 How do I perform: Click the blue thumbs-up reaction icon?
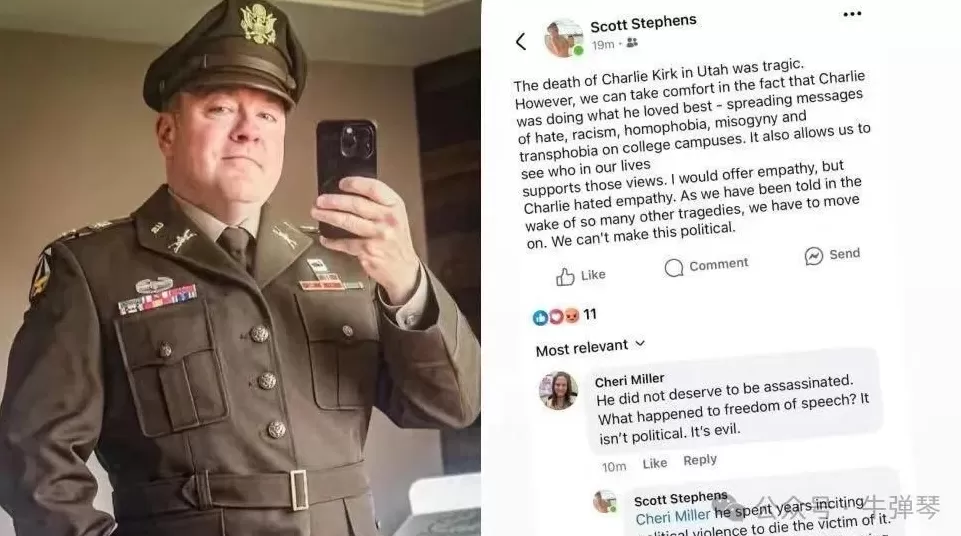(540, 317)
